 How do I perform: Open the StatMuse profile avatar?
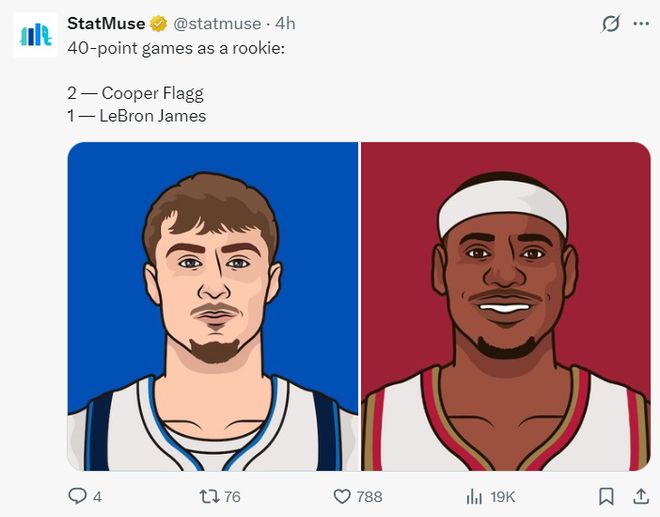36,35
